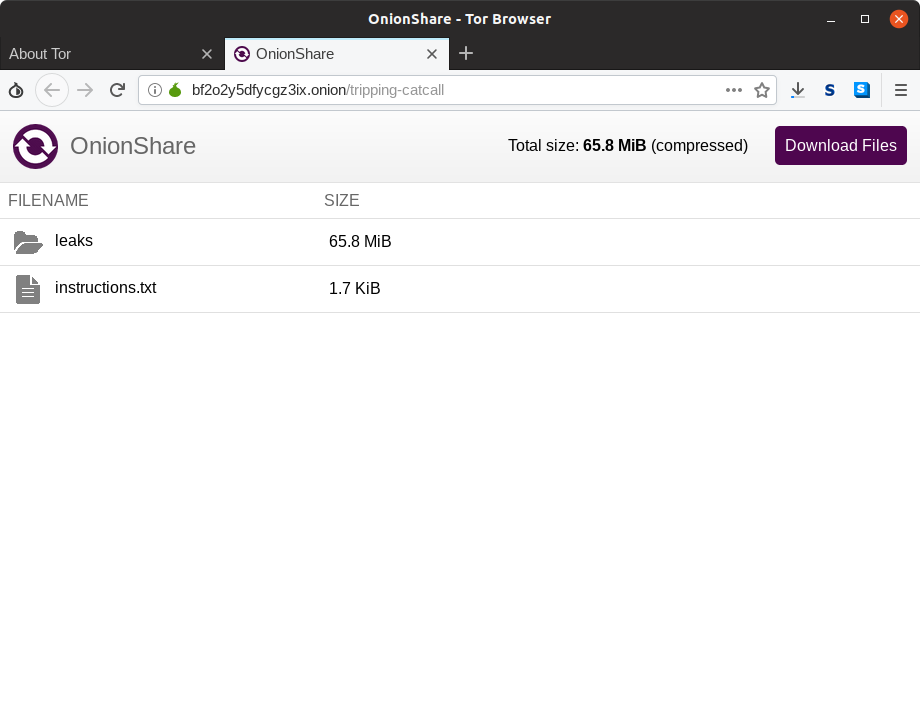Close the About Tor tab

click(x=207, y=54)
